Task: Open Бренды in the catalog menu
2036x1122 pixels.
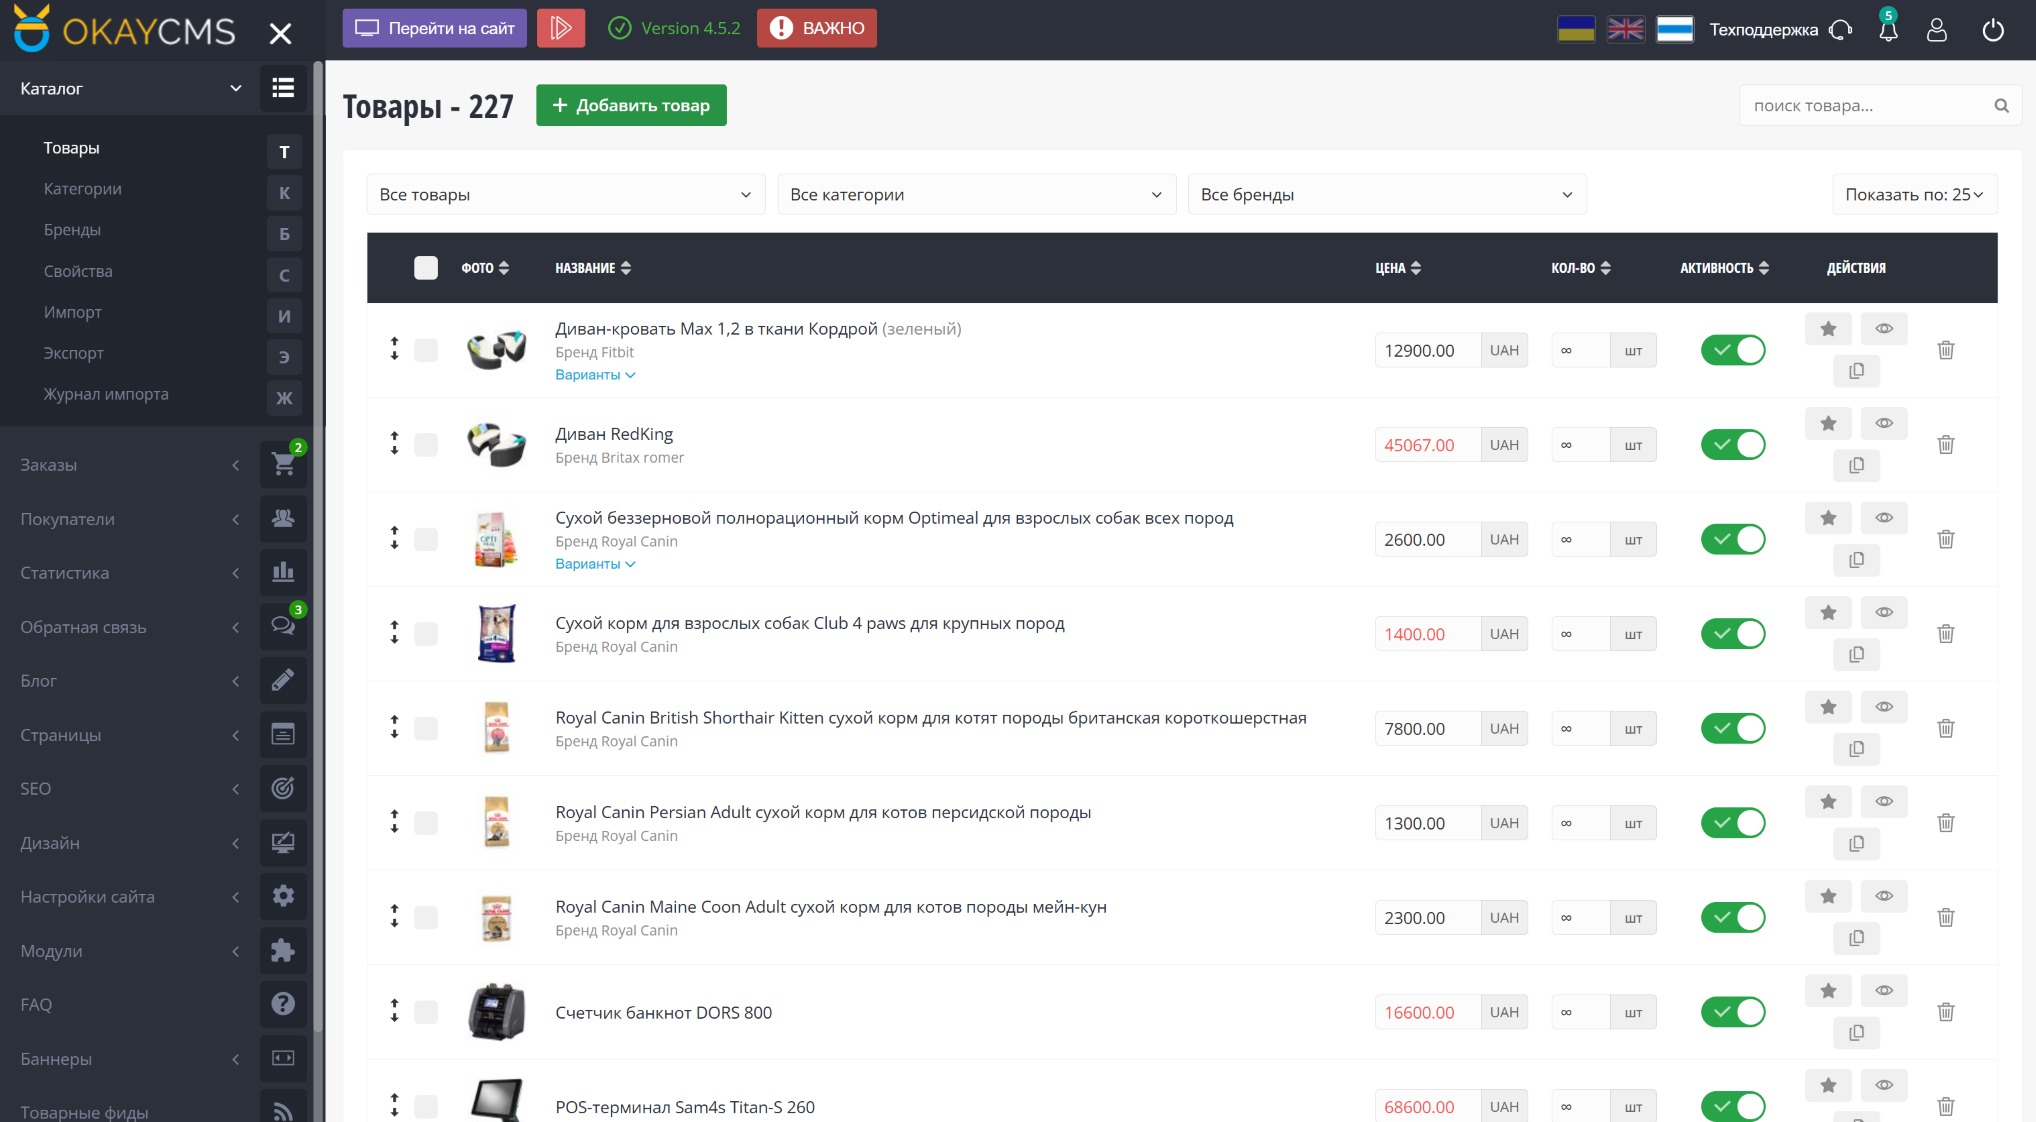Action: pos(72,230)
